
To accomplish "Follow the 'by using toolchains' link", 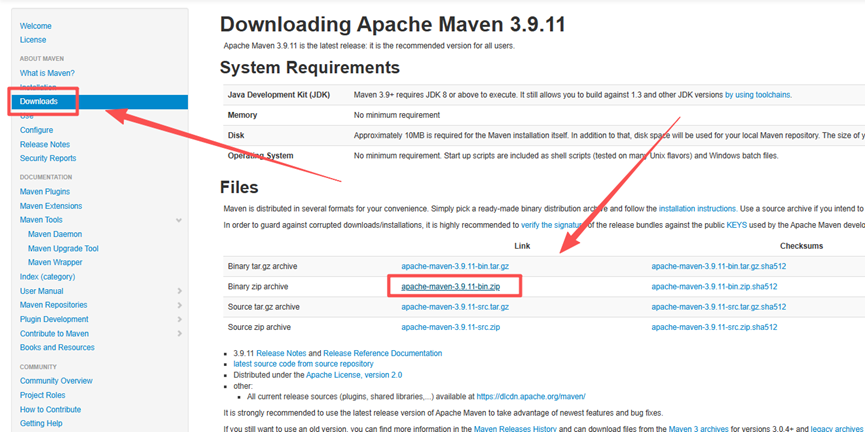I will (757, 95).
